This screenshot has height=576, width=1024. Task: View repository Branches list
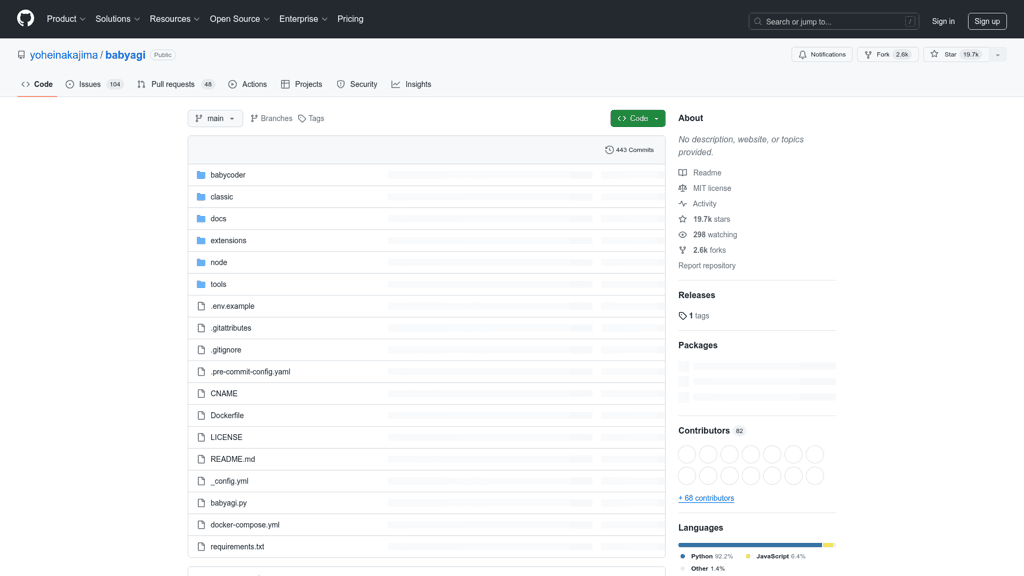point(271,118)
